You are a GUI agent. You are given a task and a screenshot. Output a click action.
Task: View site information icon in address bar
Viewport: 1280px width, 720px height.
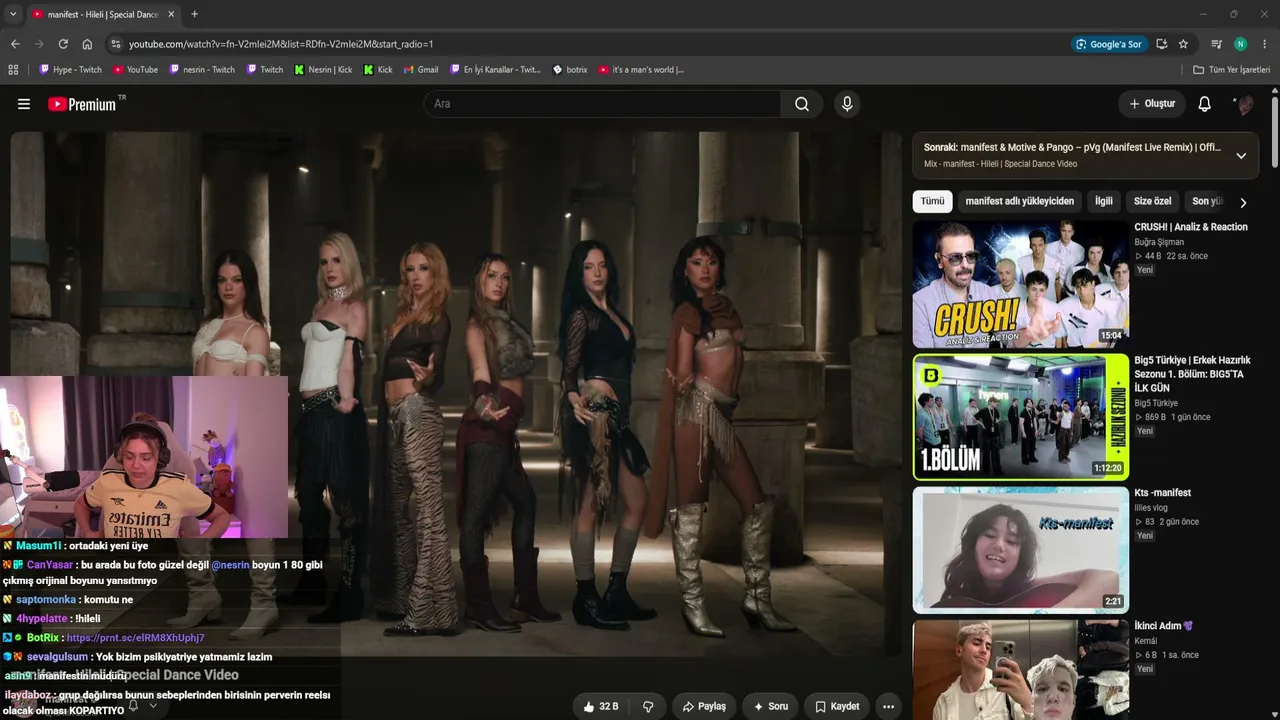point(116,44)
